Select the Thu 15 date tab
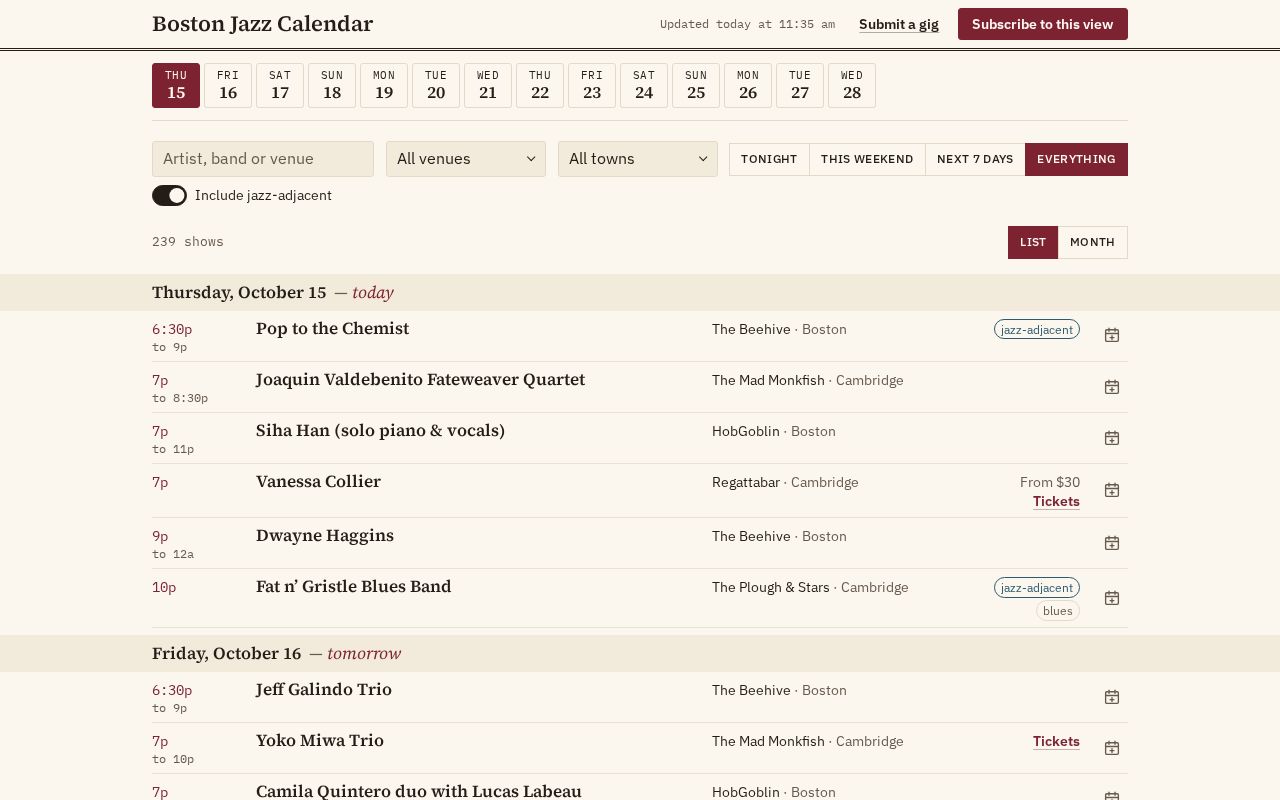The height and width of the screenshot is (800, 1280). 176,85
